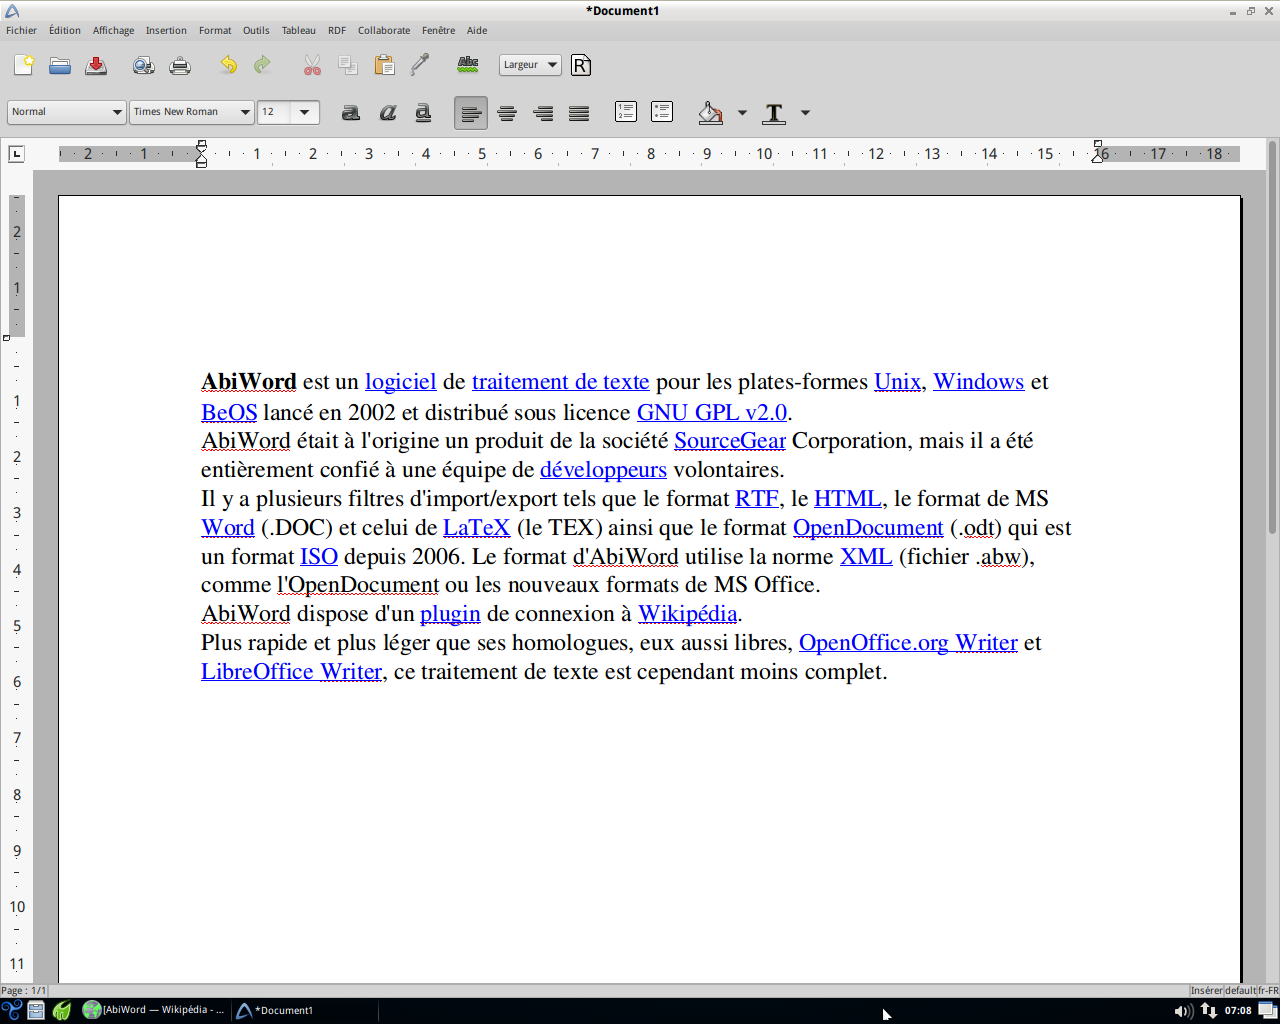Click the 'LaTeX' hyperlink
Image resolution: width=1280 pixels, height=1024 pixels.
476,528
